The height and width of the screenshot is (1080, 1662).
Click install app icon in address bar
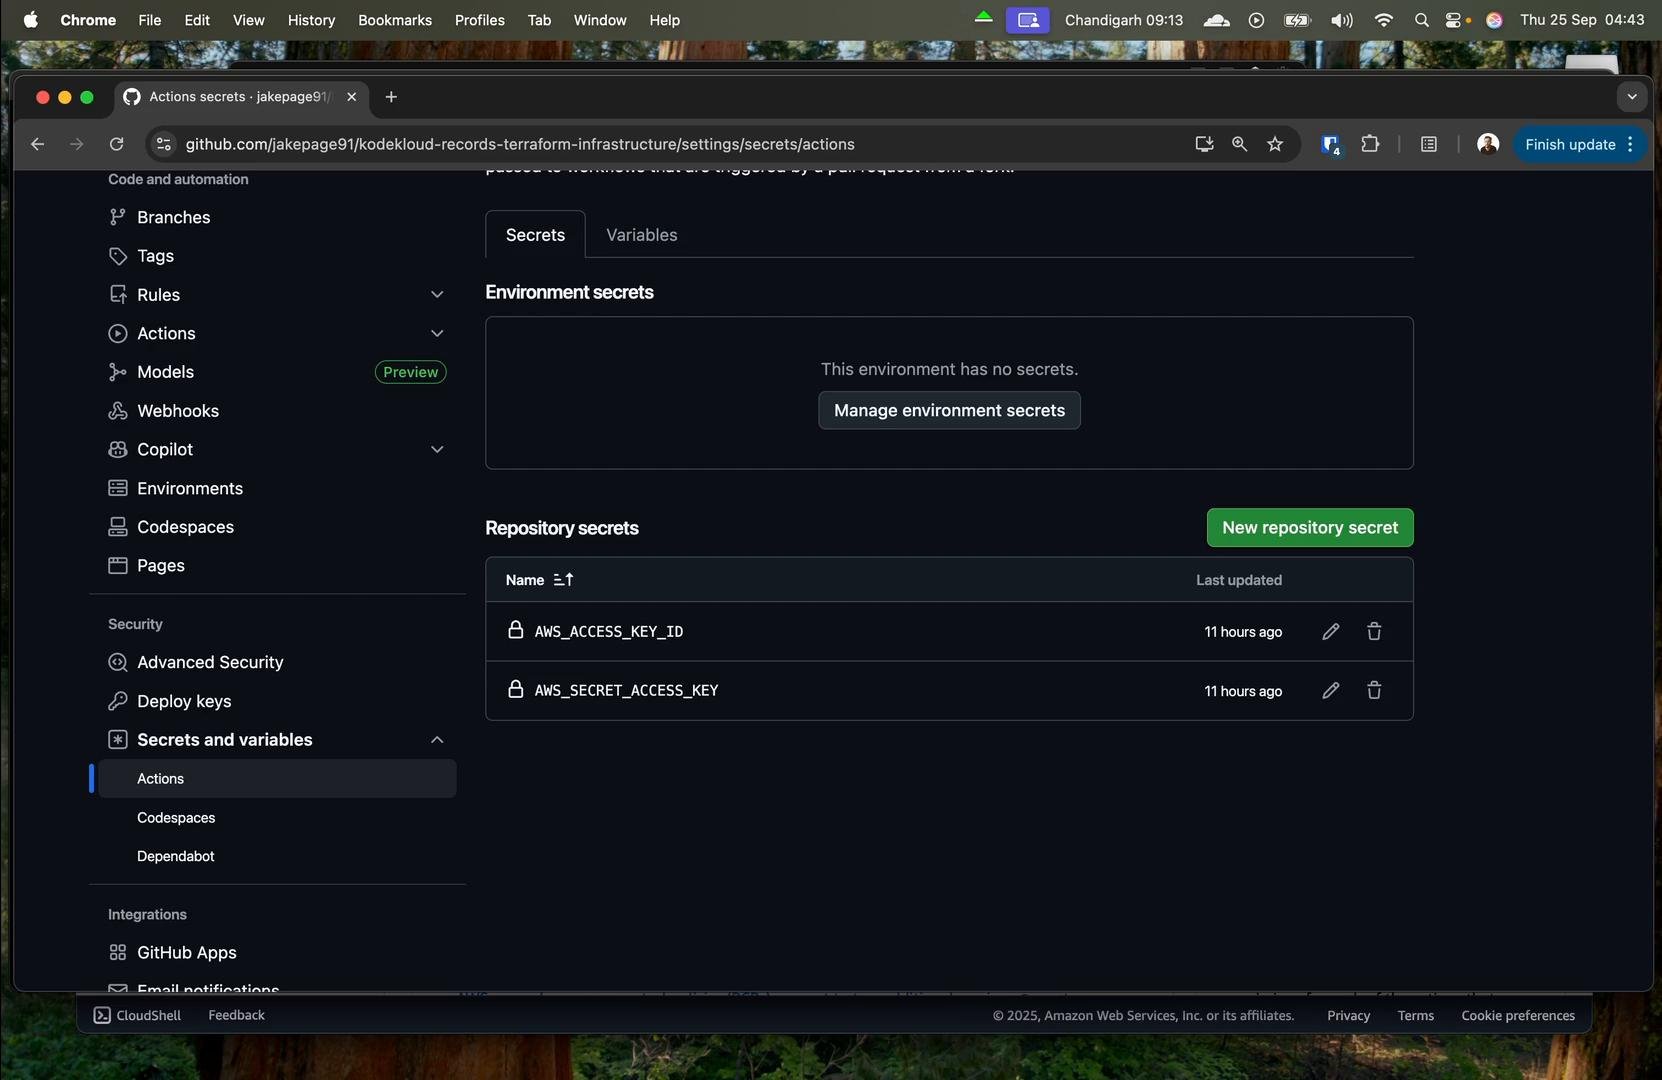coord(1204,144)
